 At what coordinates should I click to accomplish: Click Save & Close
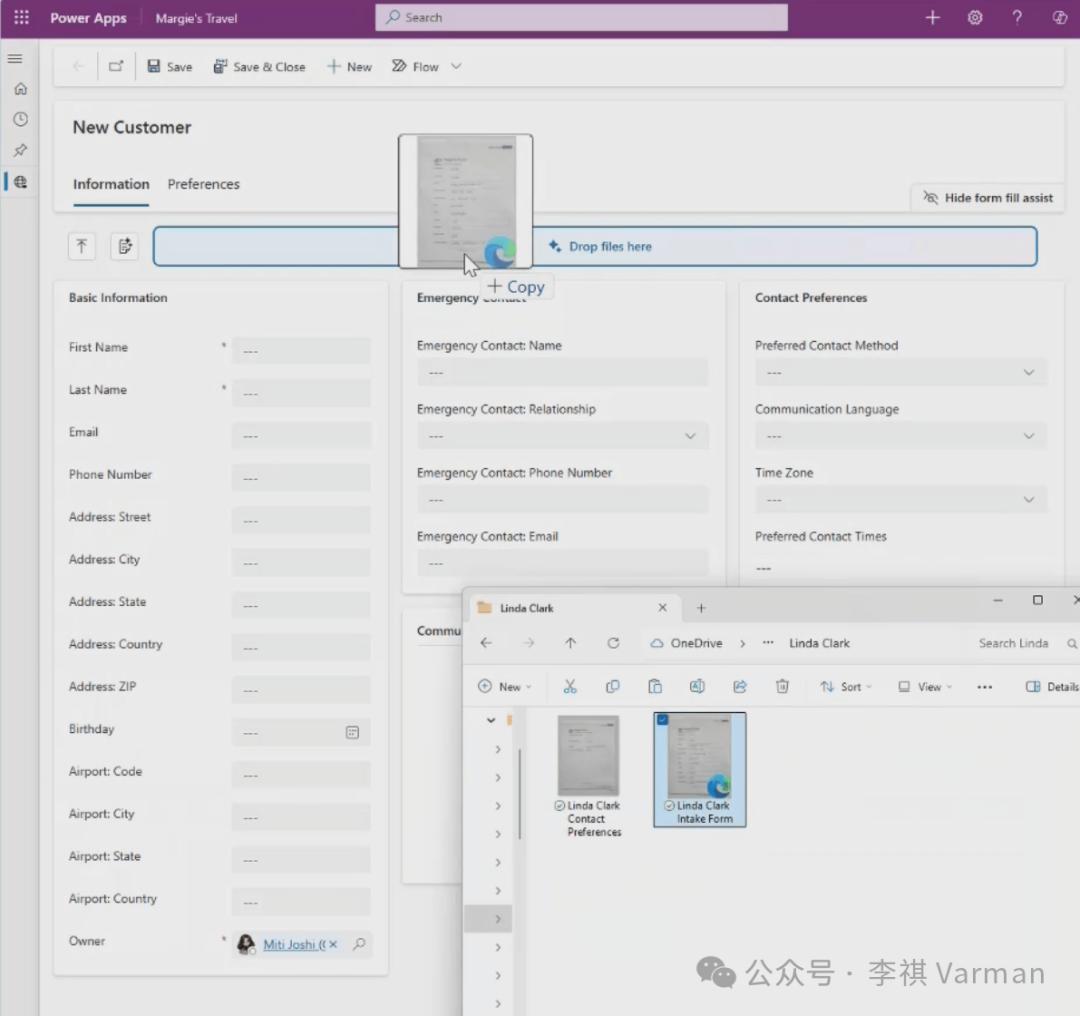(259, 66)
